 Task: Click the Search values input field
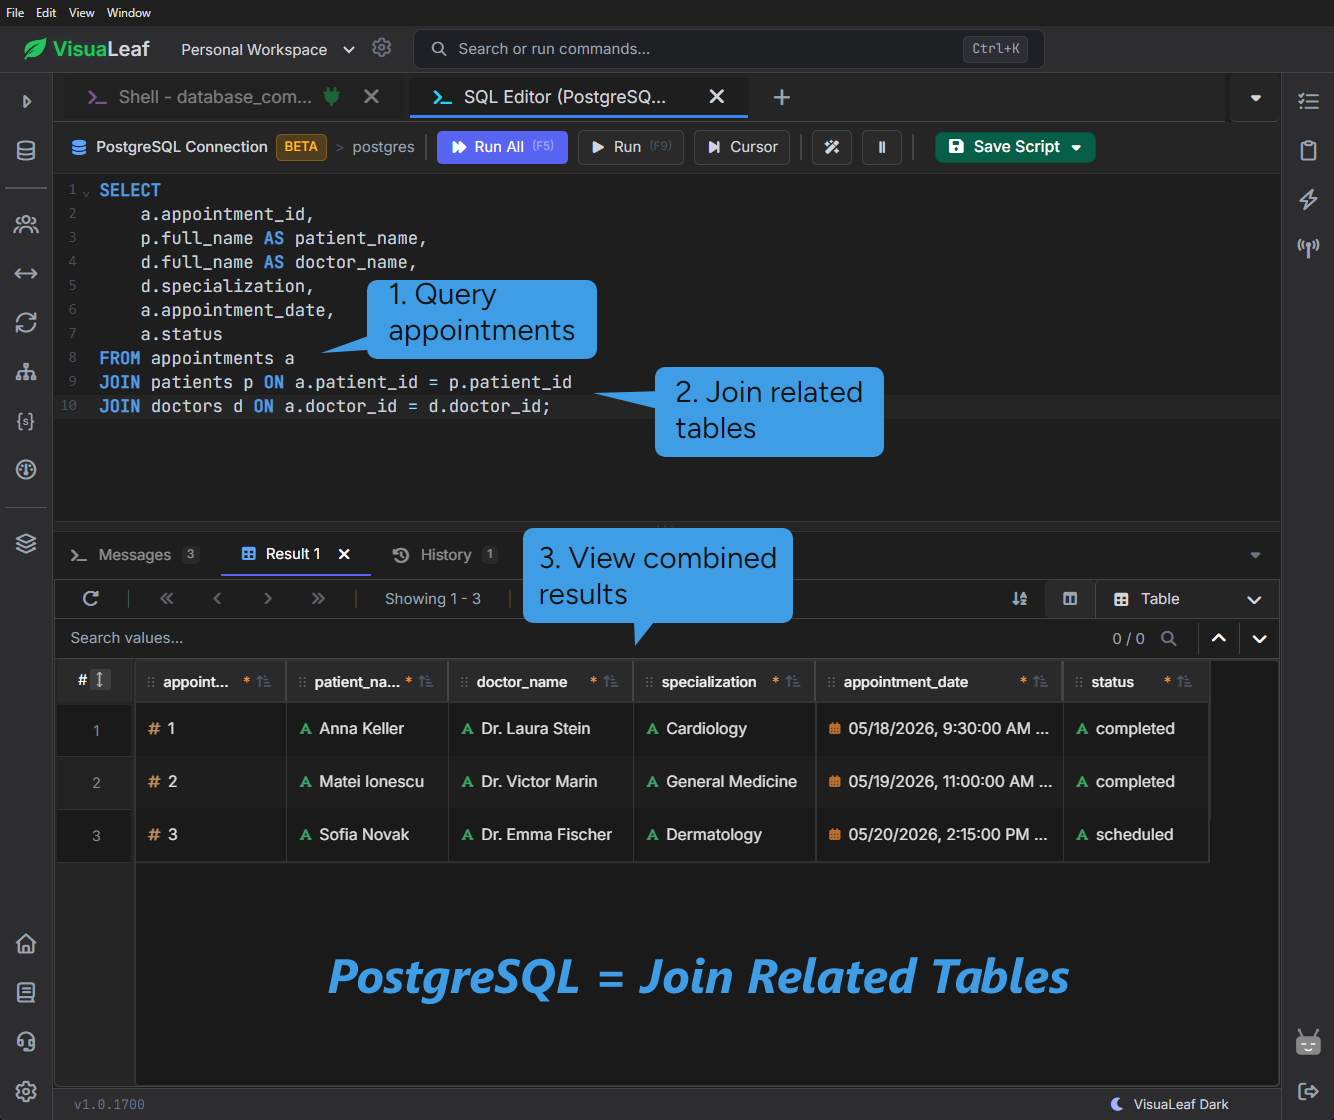pos(580,638)
